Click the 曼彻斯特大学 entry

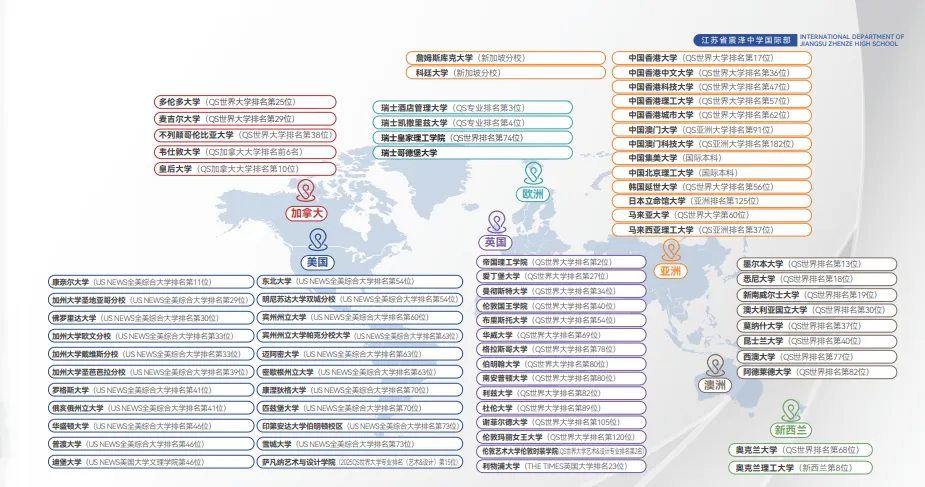562,291
